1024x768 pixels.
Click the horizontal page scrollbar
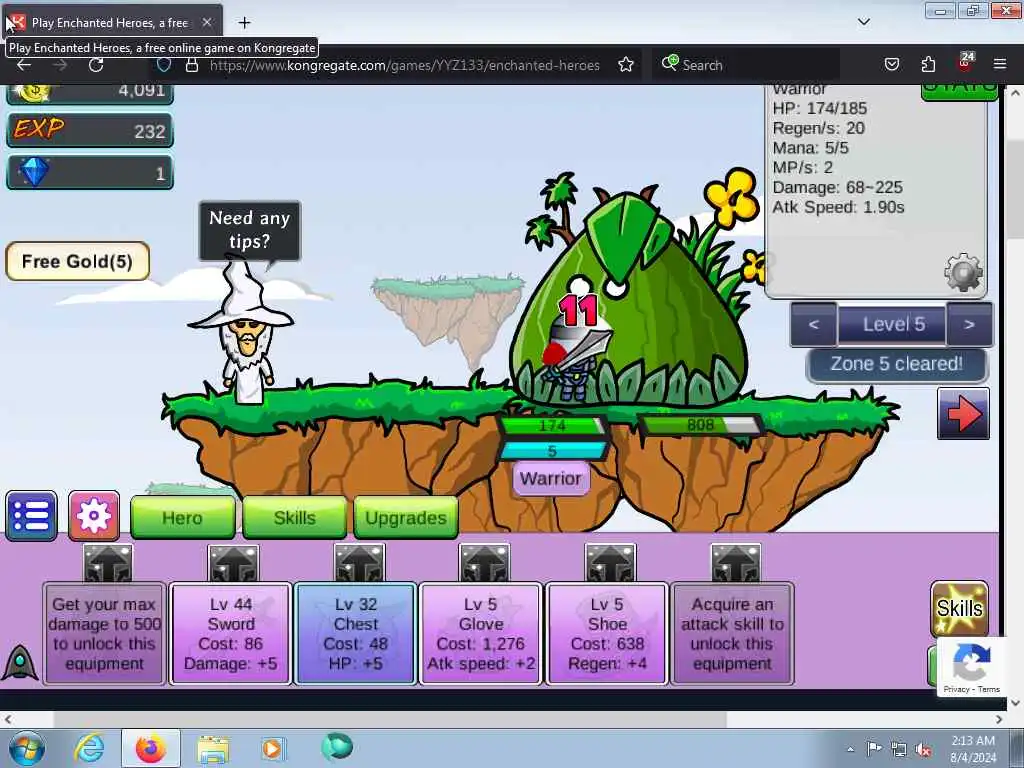click(x=390, y=719)
